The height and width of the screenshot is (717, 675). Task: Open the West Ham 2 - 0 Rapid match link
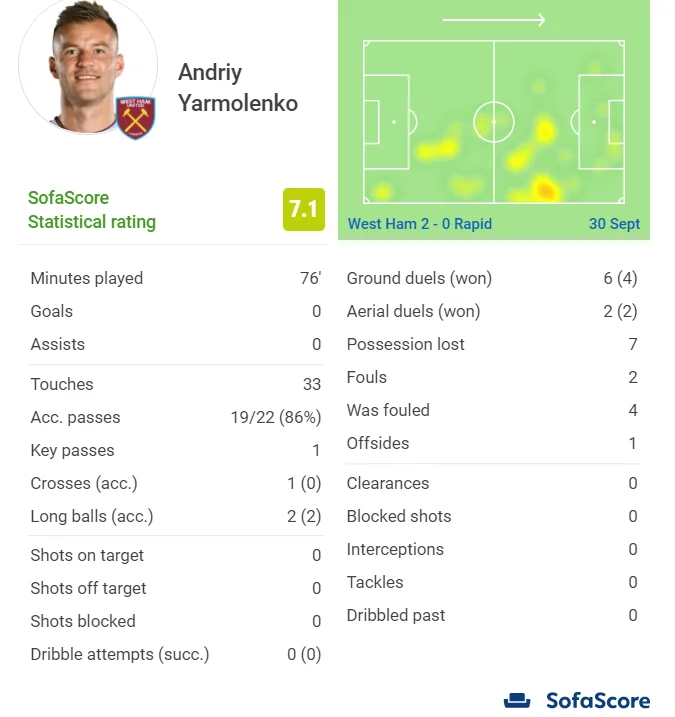[420, 224]
